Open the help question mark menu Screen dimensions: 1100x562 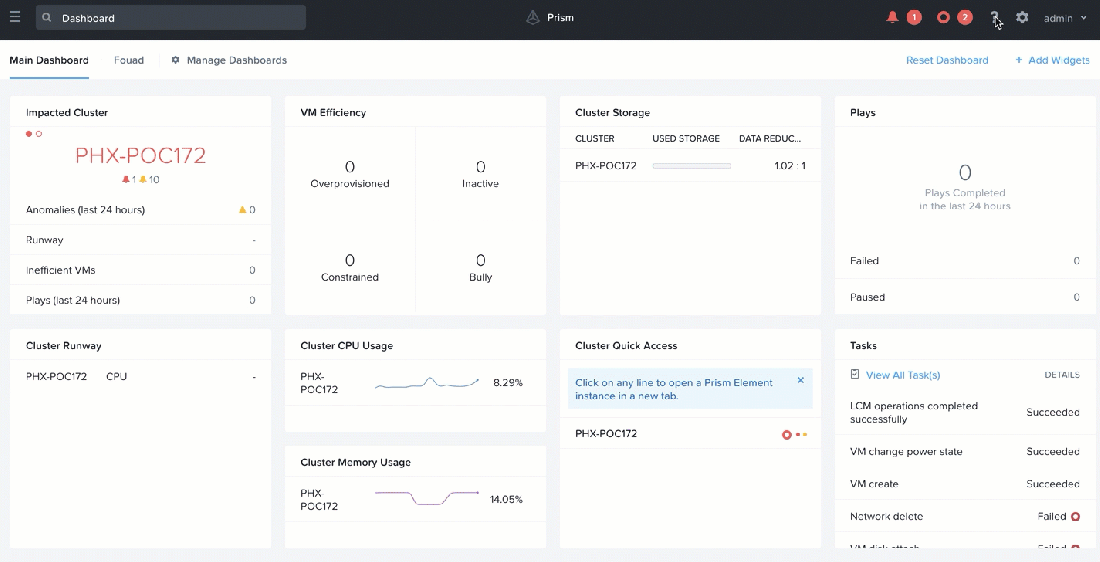(x=994, y=17)
